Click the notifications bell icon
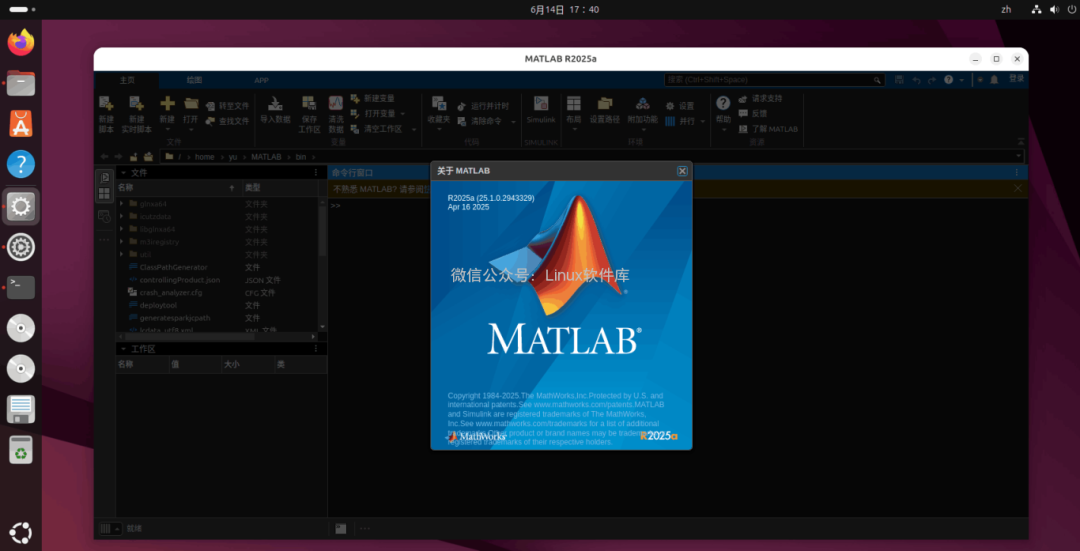Image resolution: width=1080 pixels, height=551 pixels. (x=994, y=80)
